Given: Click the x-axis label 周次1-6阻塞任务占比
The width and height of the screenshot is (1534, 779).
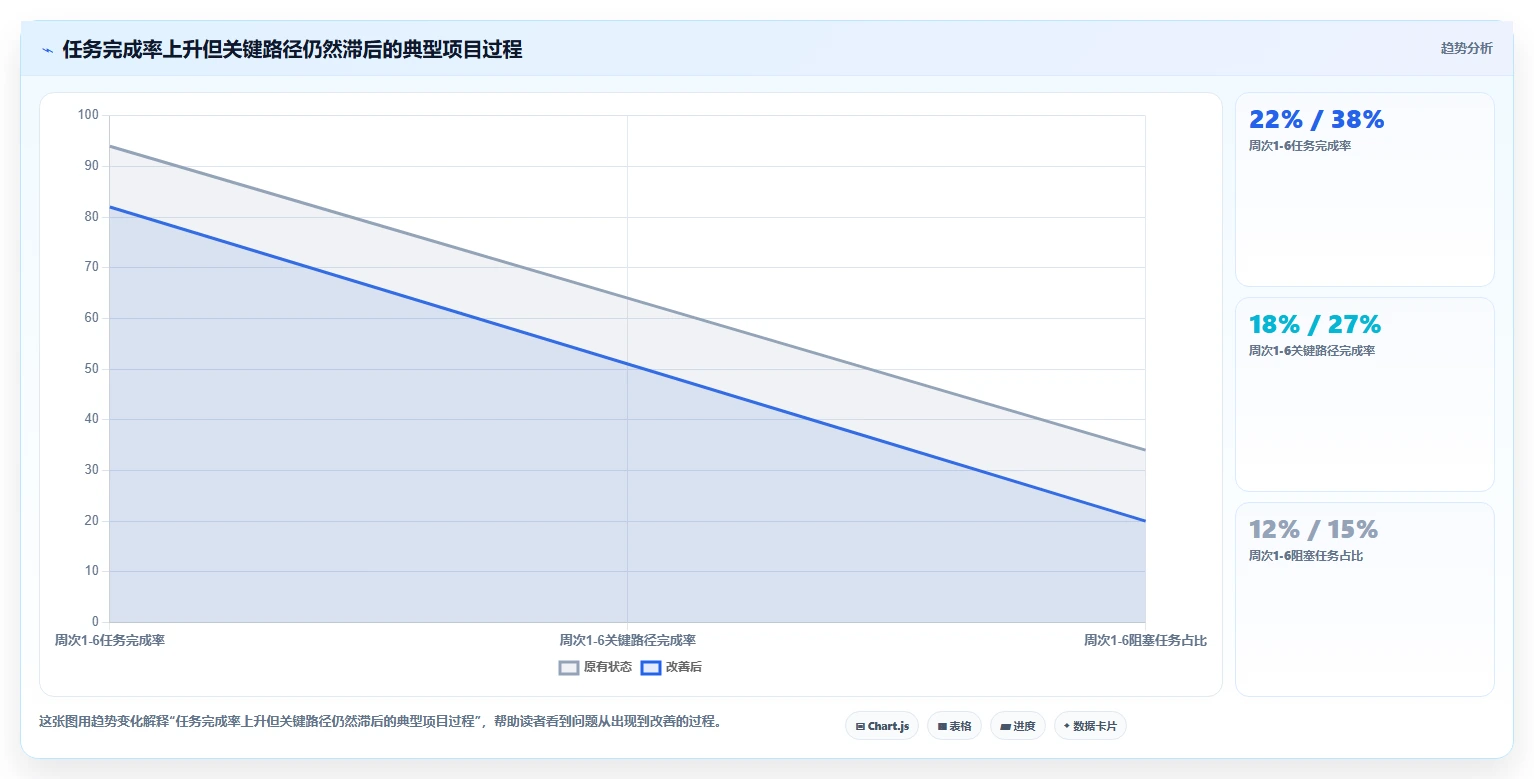Looking at the screenshot, I should [1145, 640].
